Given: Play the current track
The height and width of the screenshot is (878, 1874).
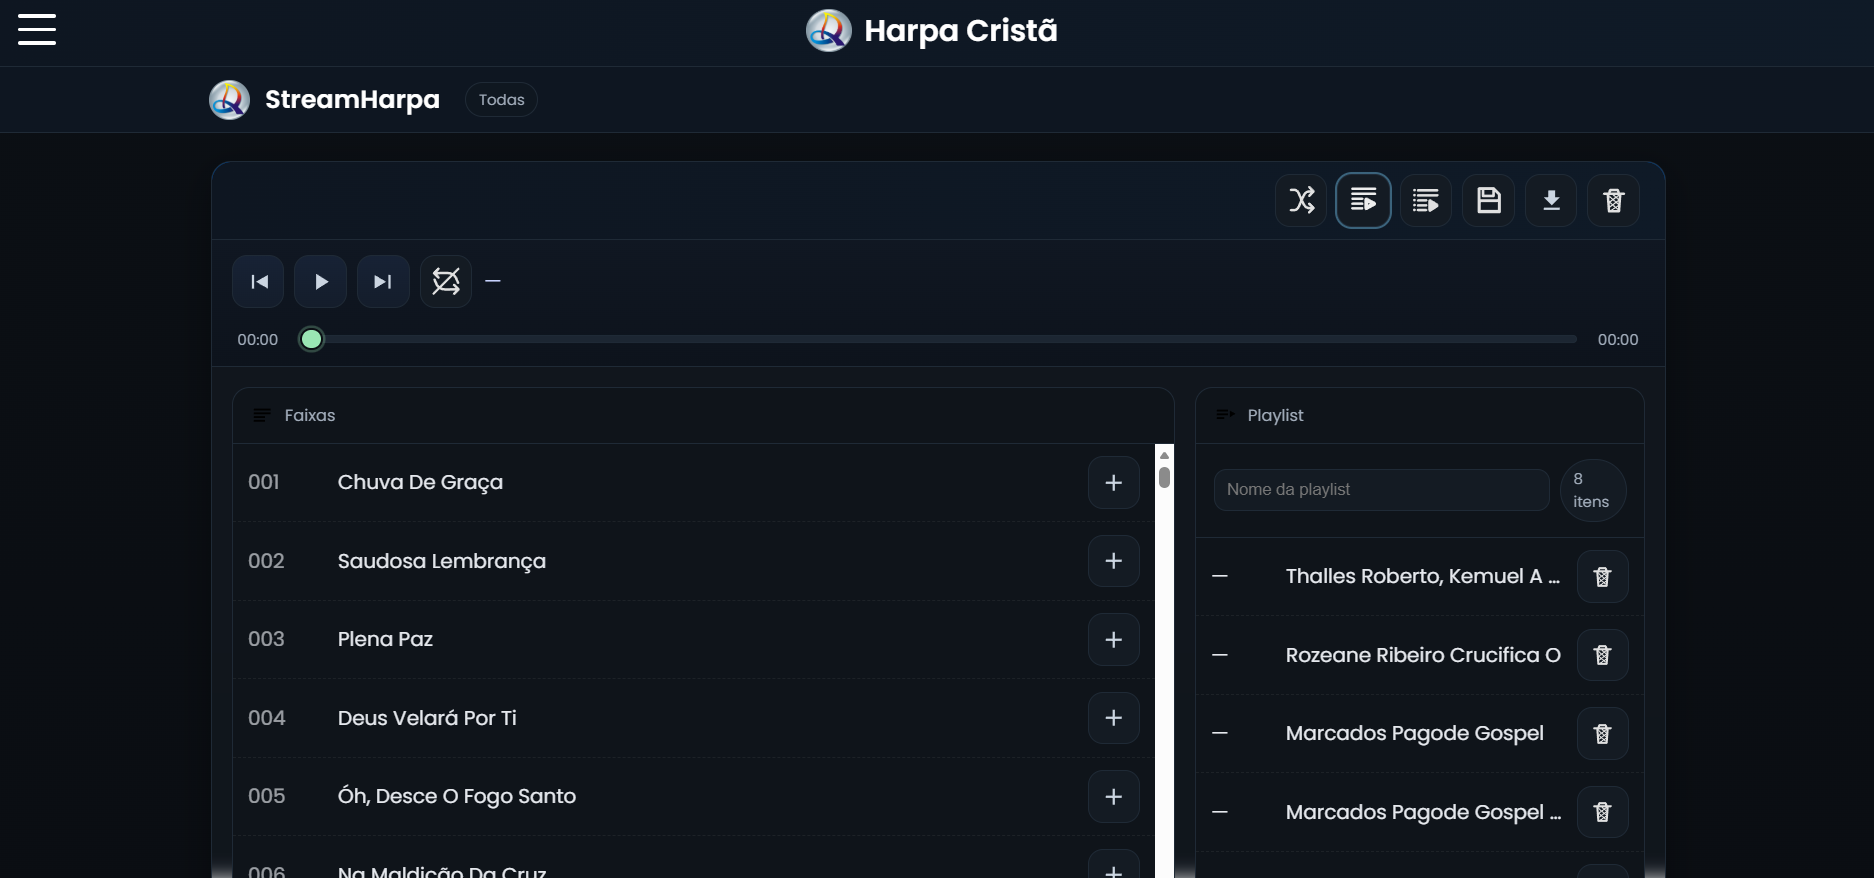Looking at the screenshot, I should (x=321, y=282).
